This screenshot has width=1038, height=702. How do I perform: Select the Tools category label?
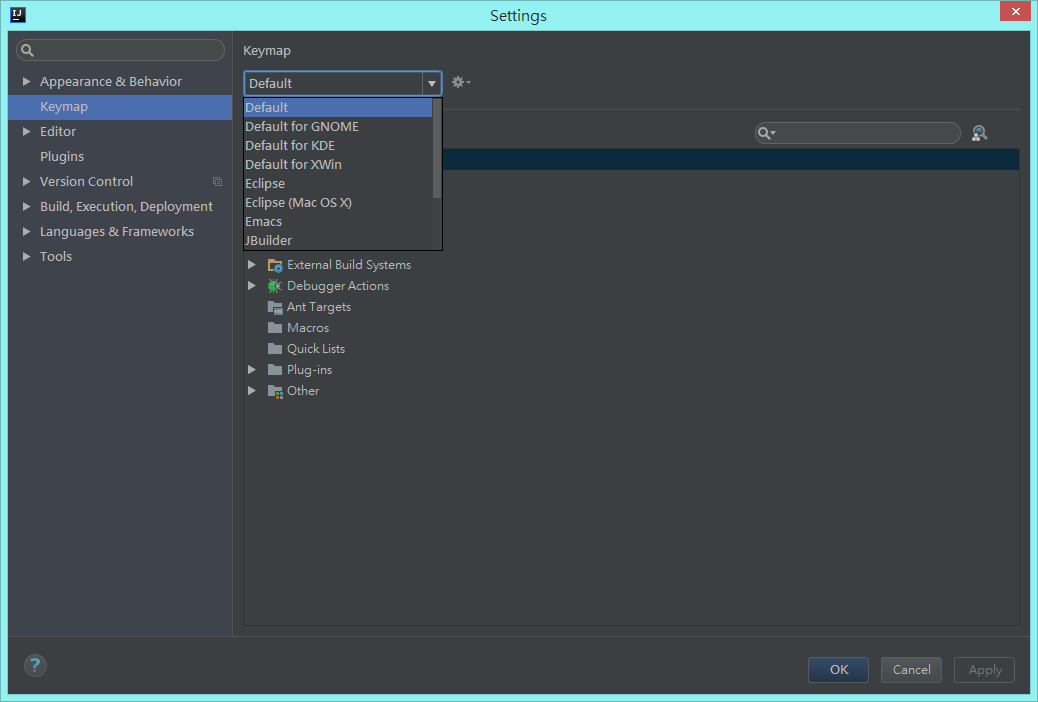[x=56, y=256]
